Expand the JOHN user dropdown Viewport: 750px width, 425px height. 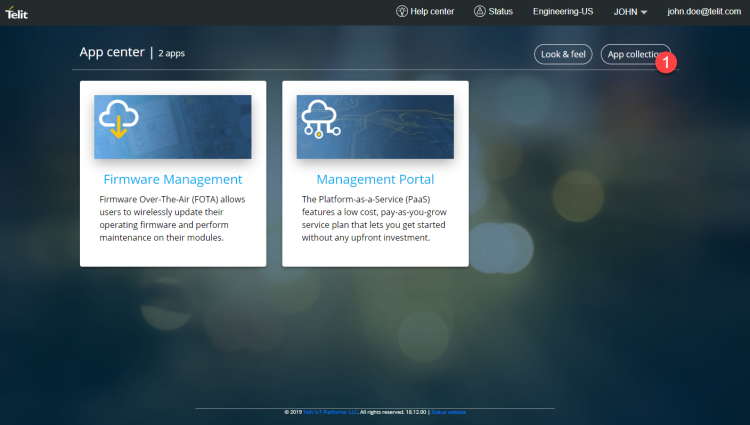[x=630, y=12]
